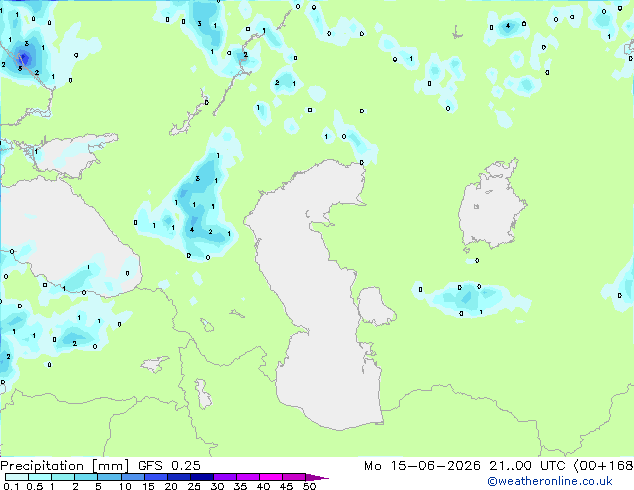Choose the 20–25 mm legend color swatch

pos(179,477)
